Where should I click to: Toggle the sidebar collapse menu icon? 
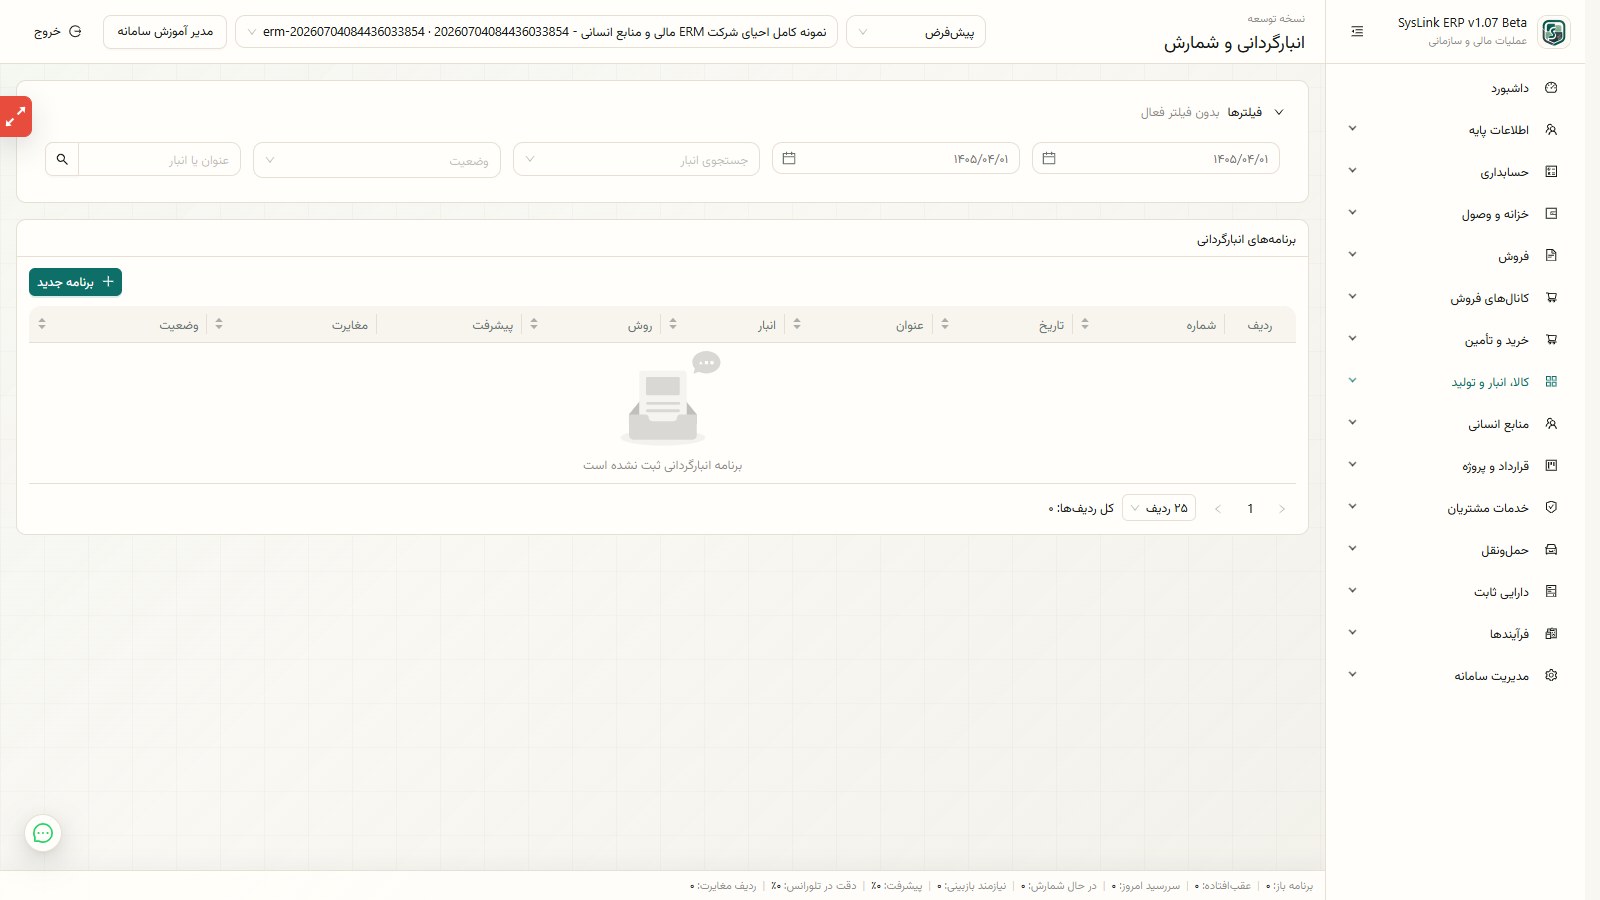[x=1357, y=32]
